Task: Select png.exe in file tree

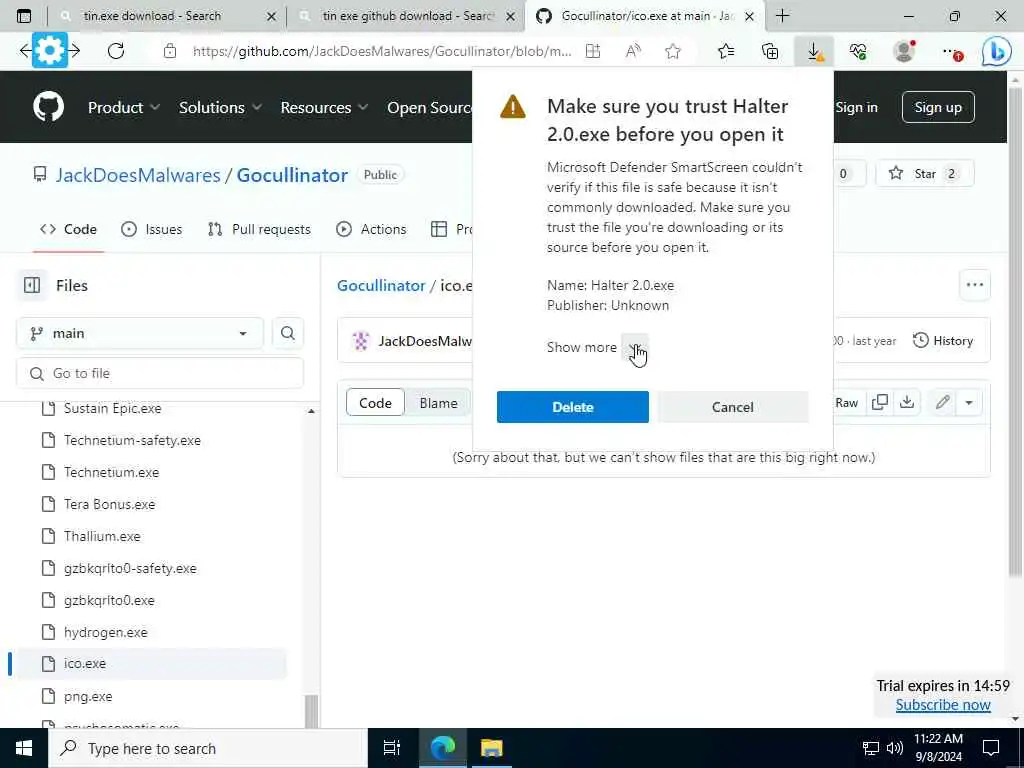Action: tap(88, 696)
